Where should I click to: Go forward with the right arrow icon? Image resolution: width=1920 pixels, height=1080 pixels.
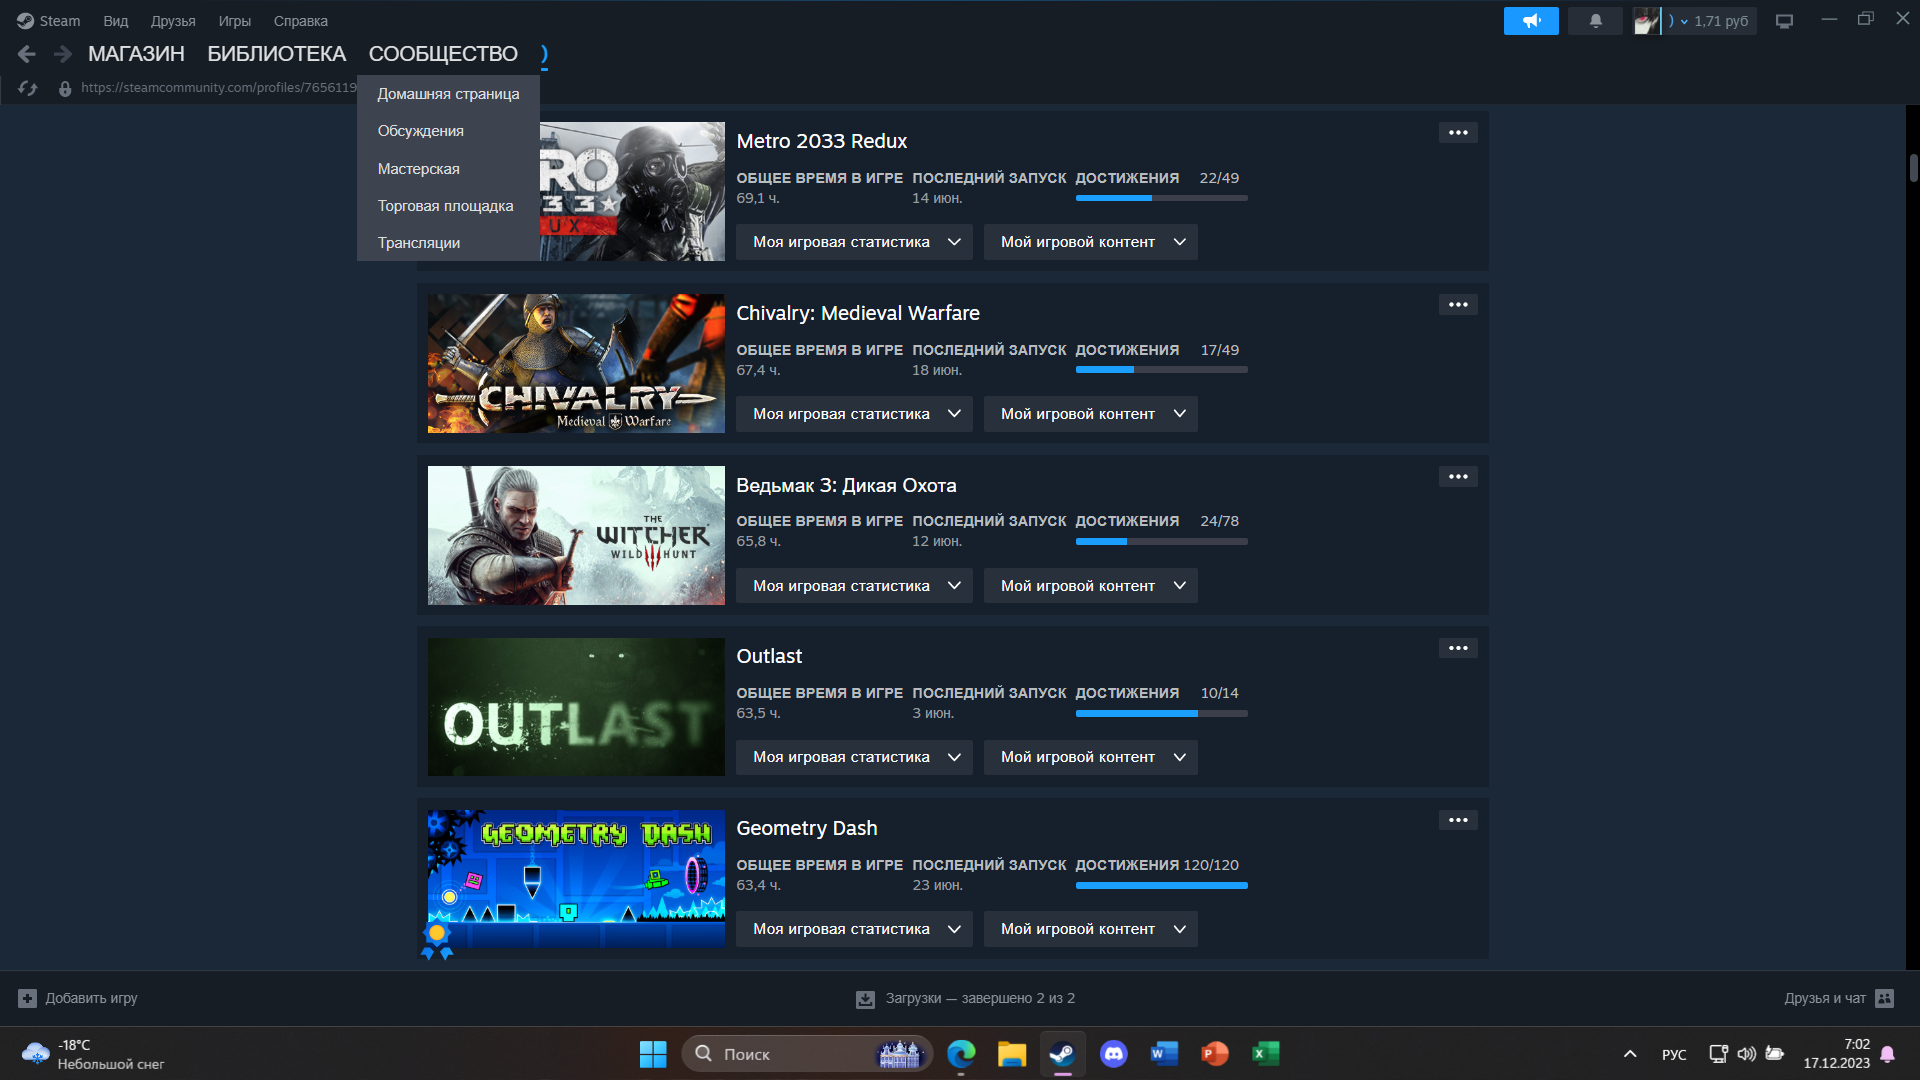pos(63,54)
